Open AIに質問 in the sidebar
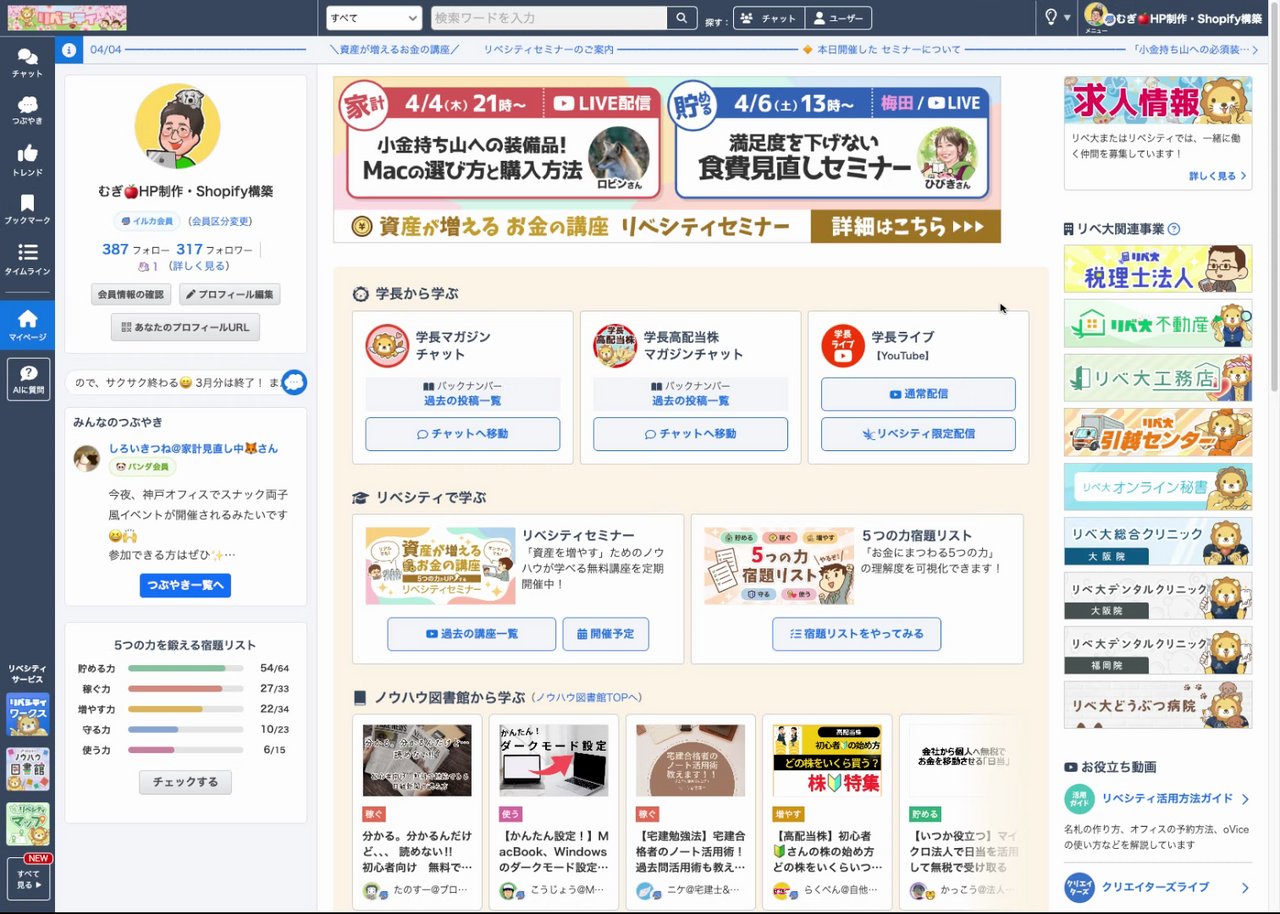Viewport: 1280px width, 914px height. 27,380
